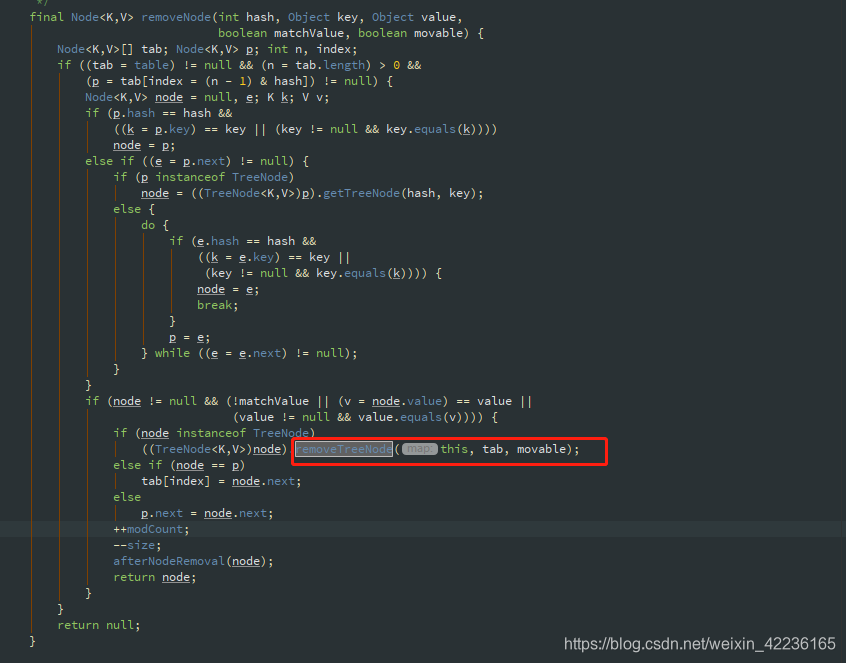This screenshot has width=846, height=663.
Task: Click 'p.hash == hash &&' condition
Action: [x=172, y=113]
